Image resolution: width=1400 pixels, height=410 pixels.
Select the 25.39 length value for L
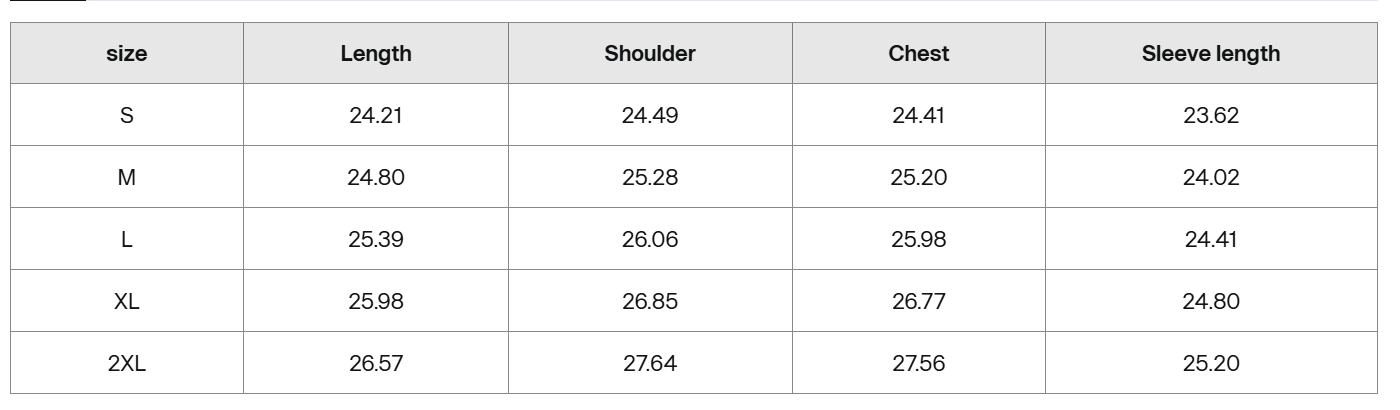[x=376, y=240]
